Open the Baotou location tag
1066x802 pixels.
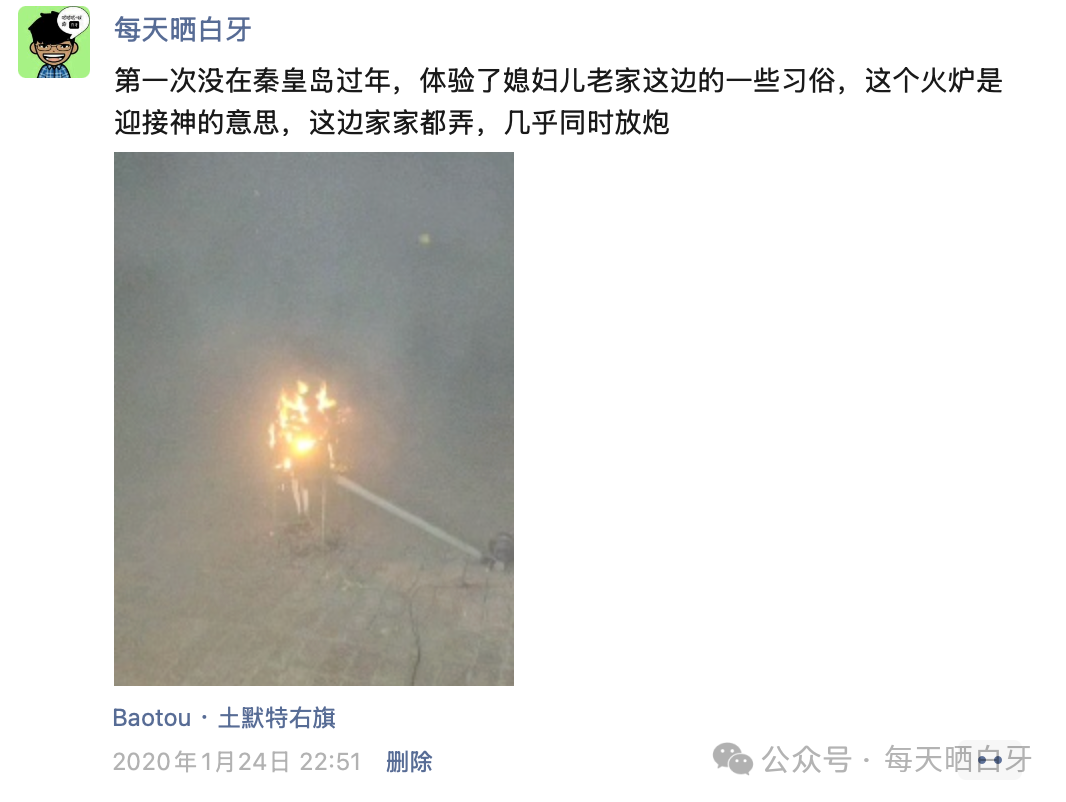[152, 718]
